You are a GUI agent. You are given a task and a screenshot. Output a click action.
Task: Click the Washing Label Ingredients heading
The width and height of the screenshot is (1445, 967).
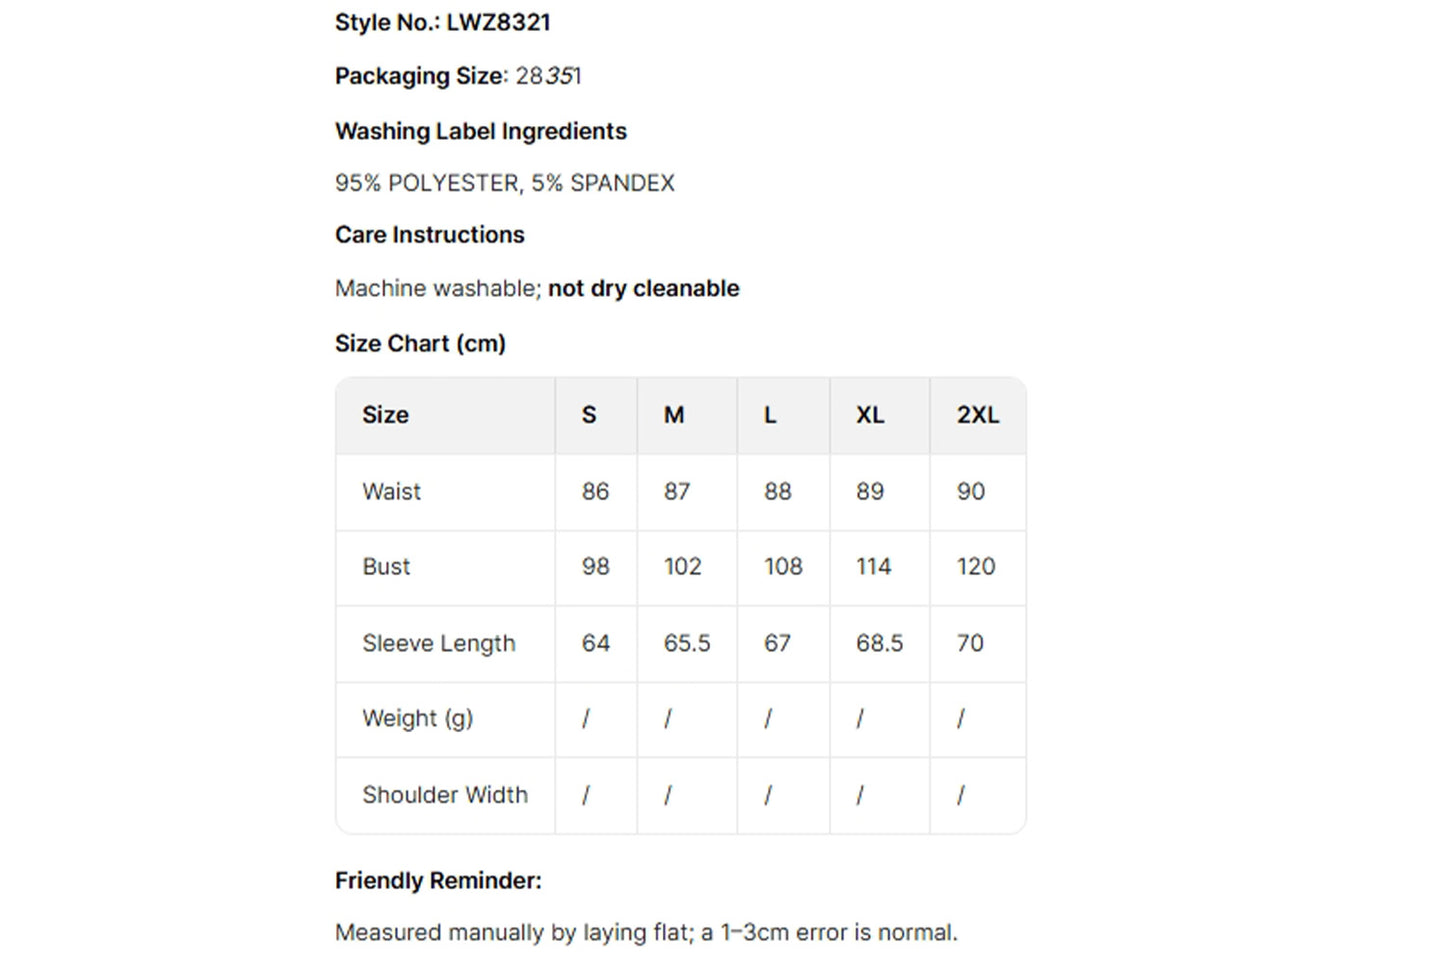[481, 131]
